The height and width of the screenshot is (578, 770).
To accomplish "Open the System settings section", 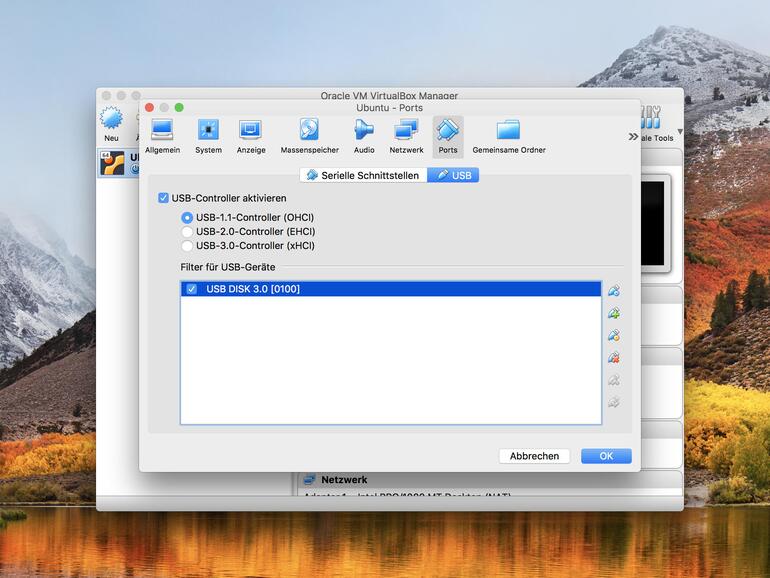I will [208, 136].
